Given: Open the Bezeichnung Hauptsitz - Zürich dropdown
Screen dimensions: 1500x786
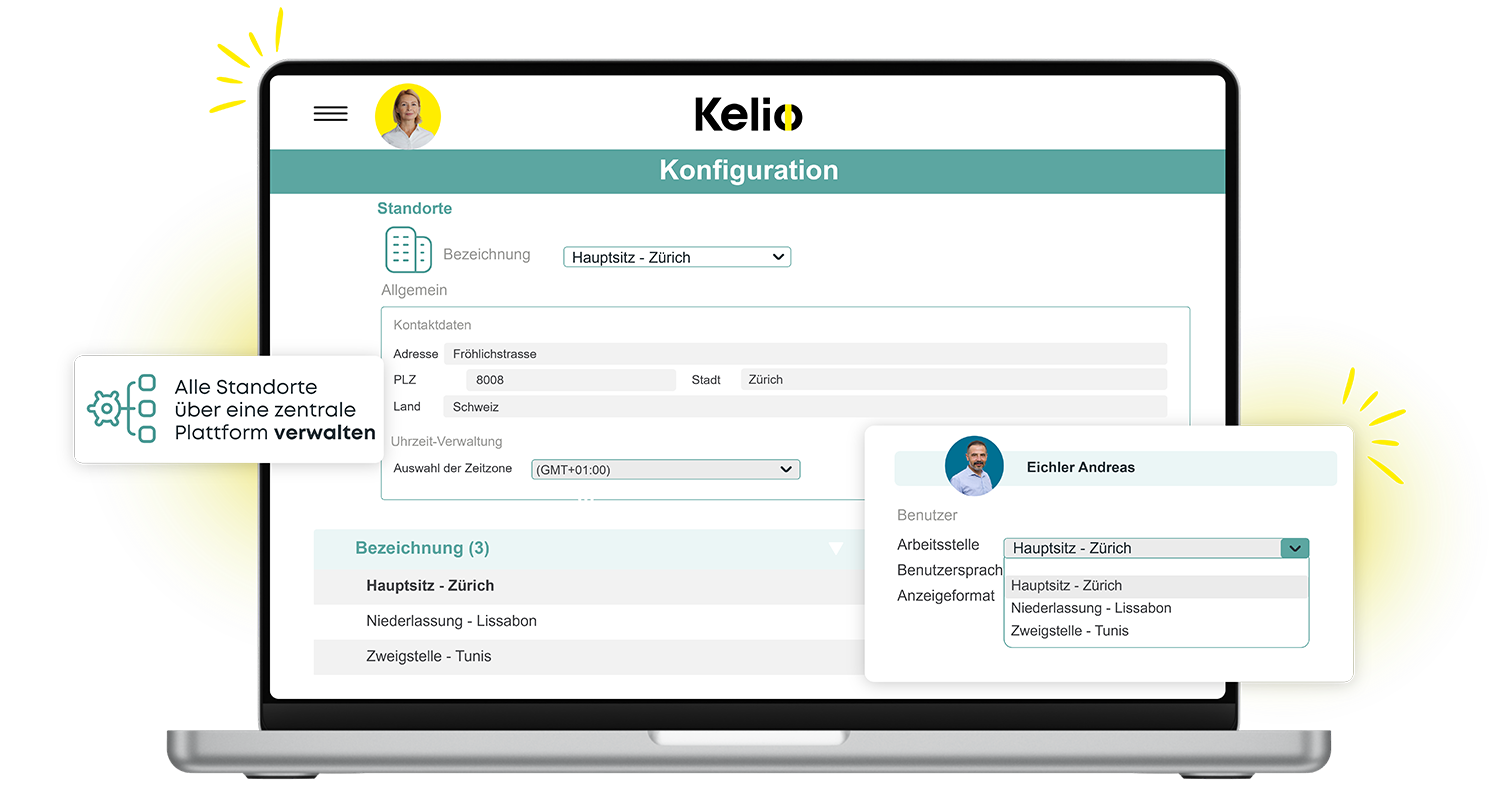Looking at the screenshot, I should click(677, 257).
